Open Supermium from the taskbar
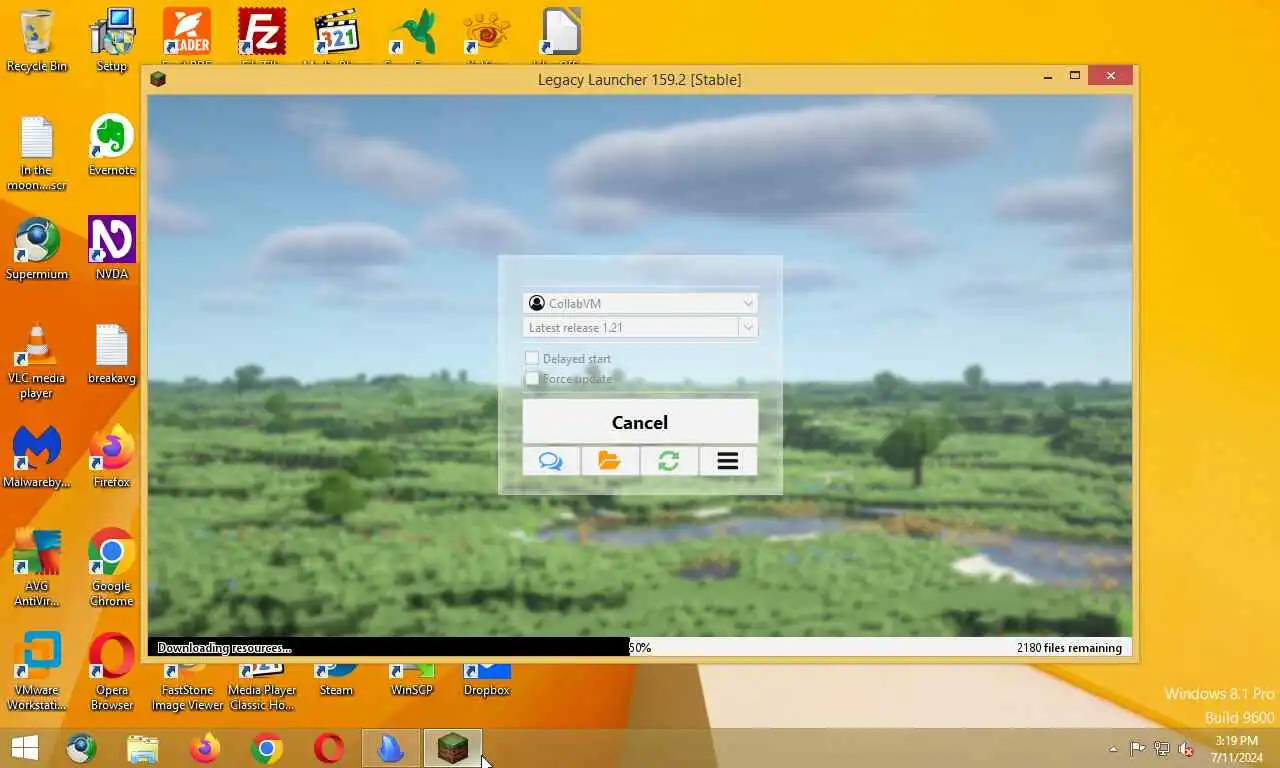This screenshot has height=768, width=1280. [x=81, y=748]
